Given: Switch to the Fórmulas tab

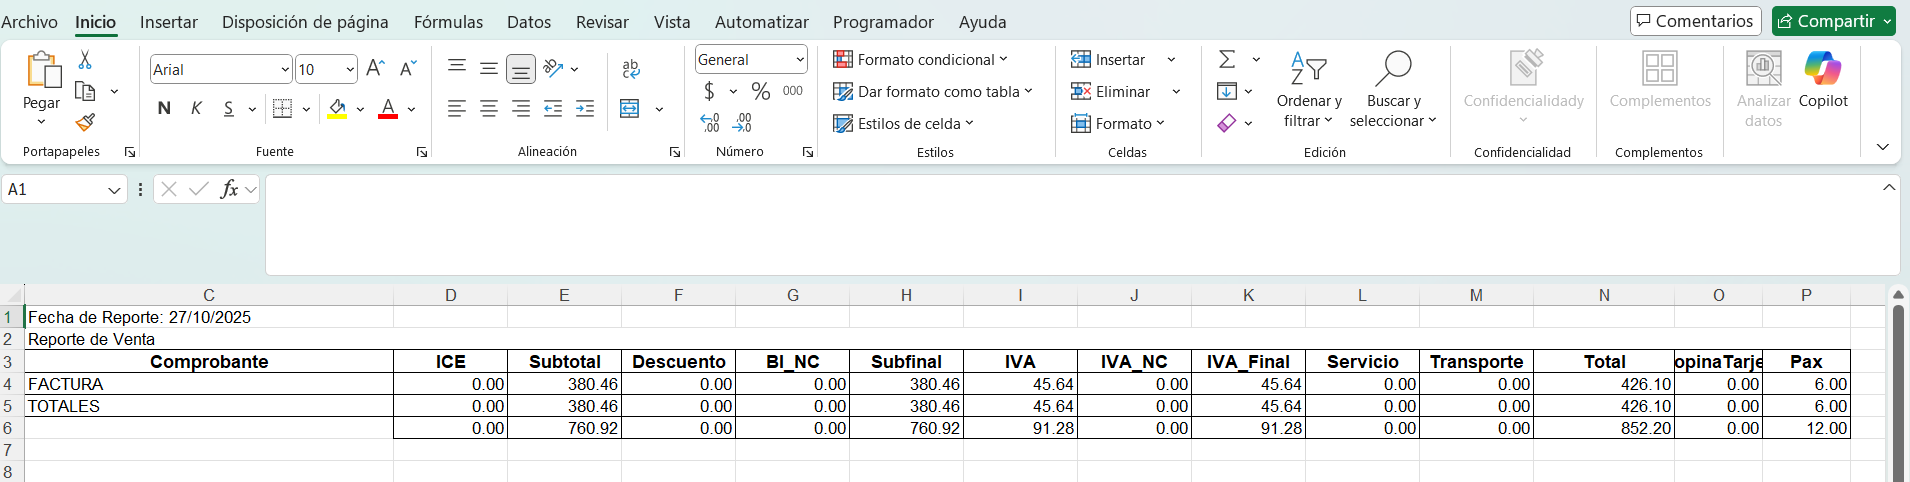Looking at the screenshot, I should tap(448, 22).
